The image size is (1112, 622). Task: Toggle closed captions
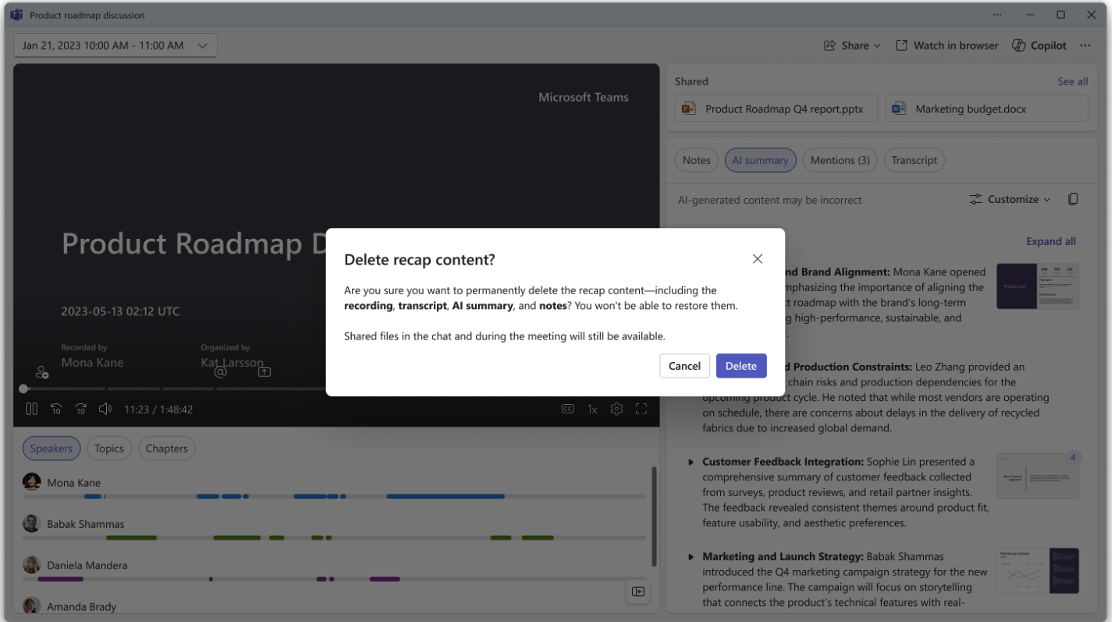[x=567, y=409]
